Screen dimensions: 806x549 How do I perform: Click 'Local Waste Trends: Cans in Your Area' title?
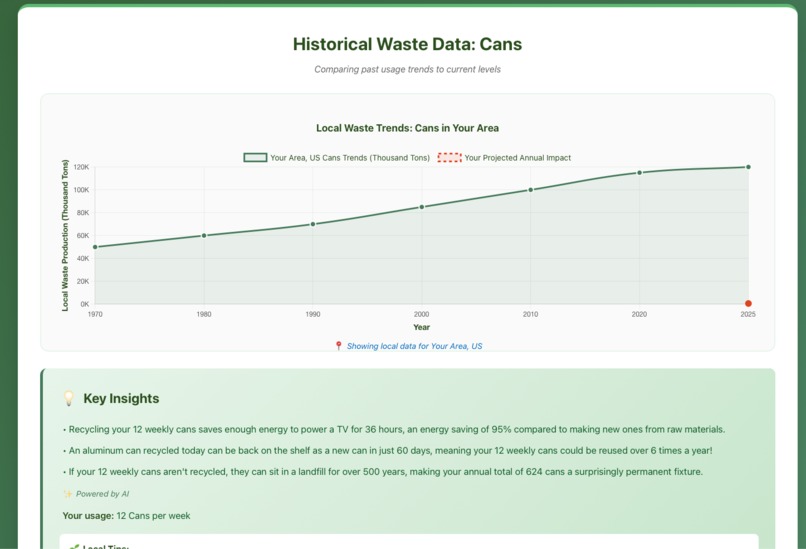click(x=408, y=128)
